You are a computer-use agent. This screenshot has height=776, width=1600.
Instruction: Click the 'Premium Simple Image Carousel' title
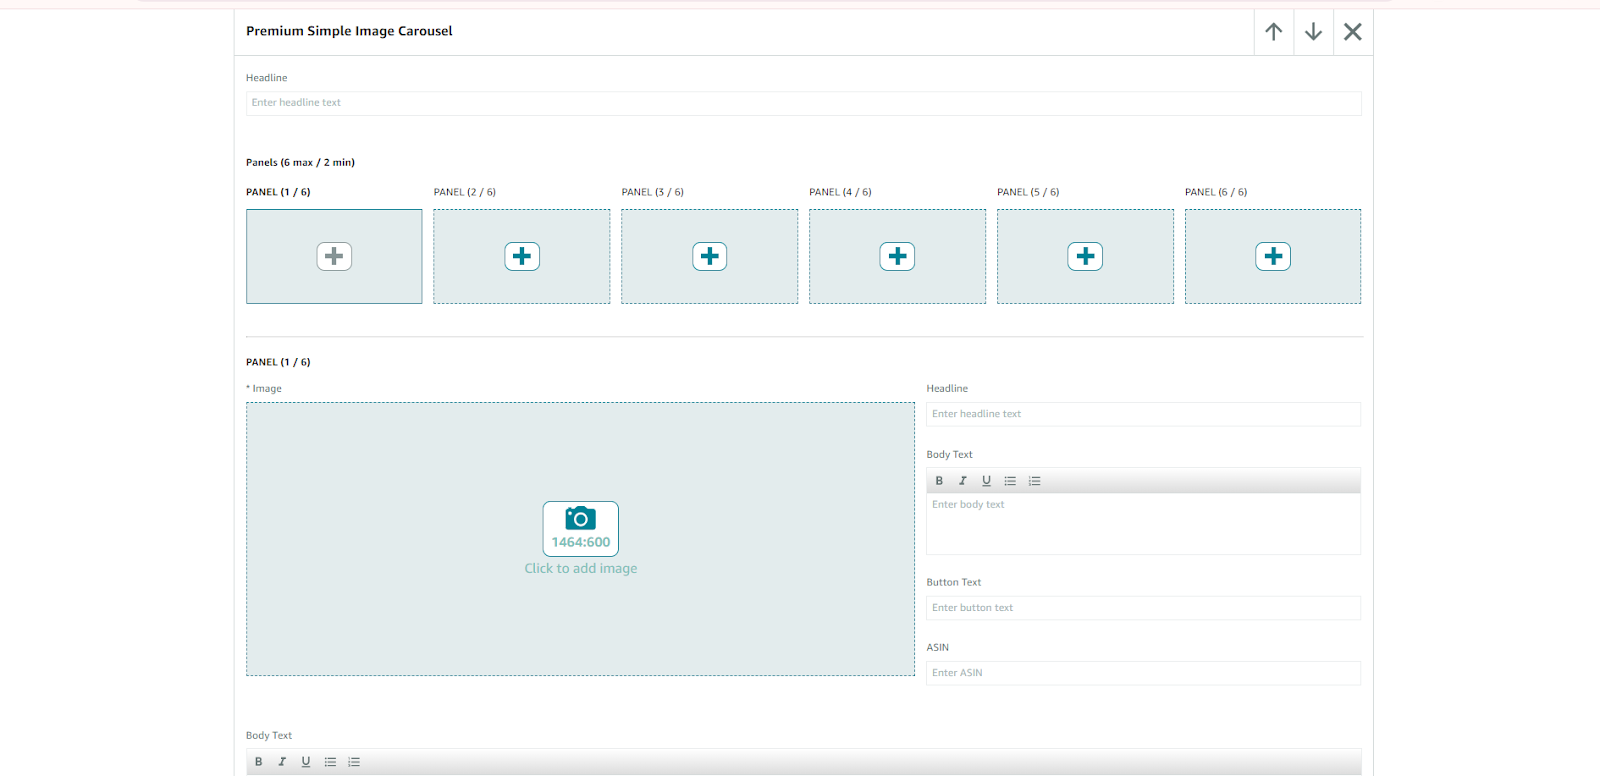[x=349, y=31]
